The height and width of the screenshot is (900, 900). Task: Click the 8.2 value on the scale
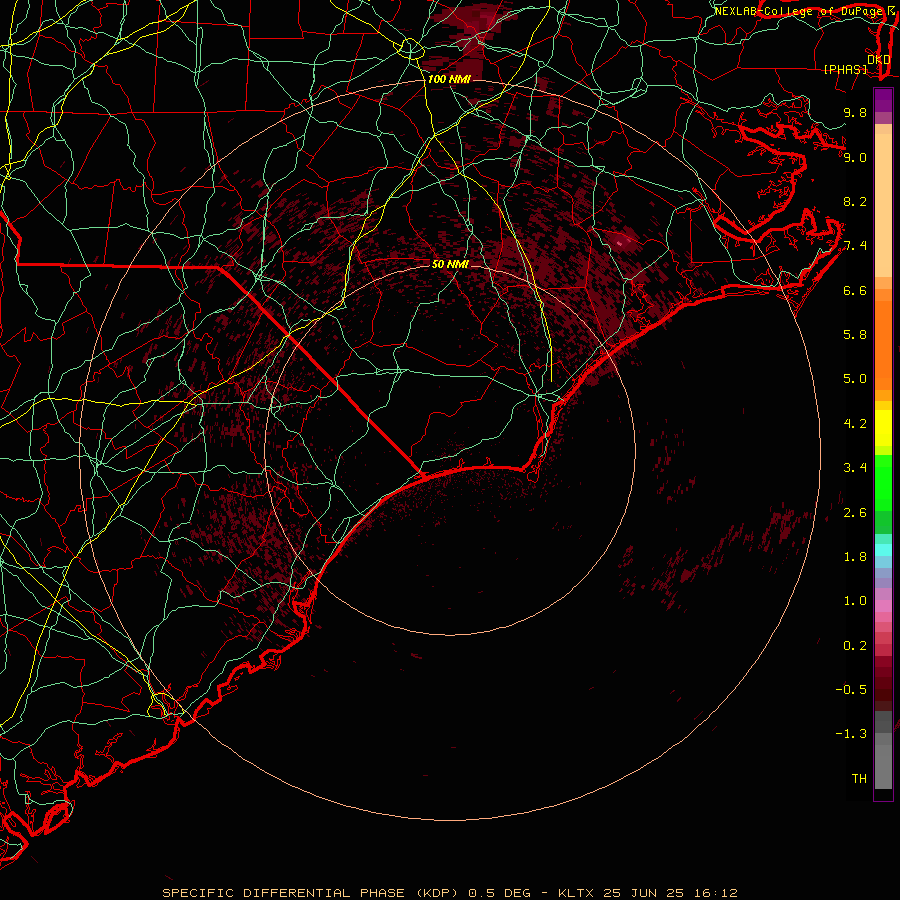tap(855, 201)
